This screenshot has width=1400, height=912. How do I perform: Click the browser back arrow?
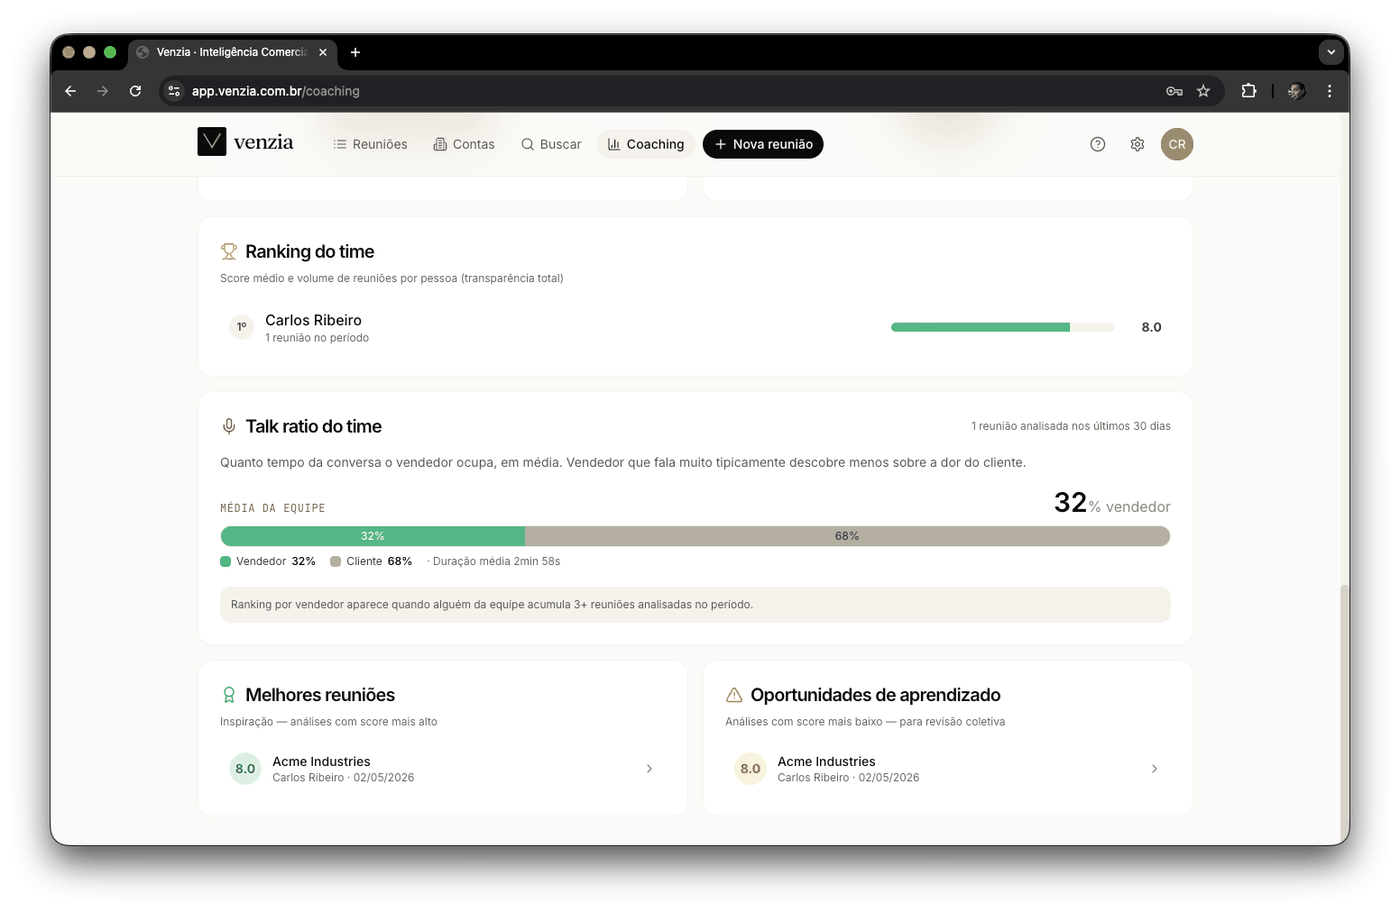[x=70, y=91]
